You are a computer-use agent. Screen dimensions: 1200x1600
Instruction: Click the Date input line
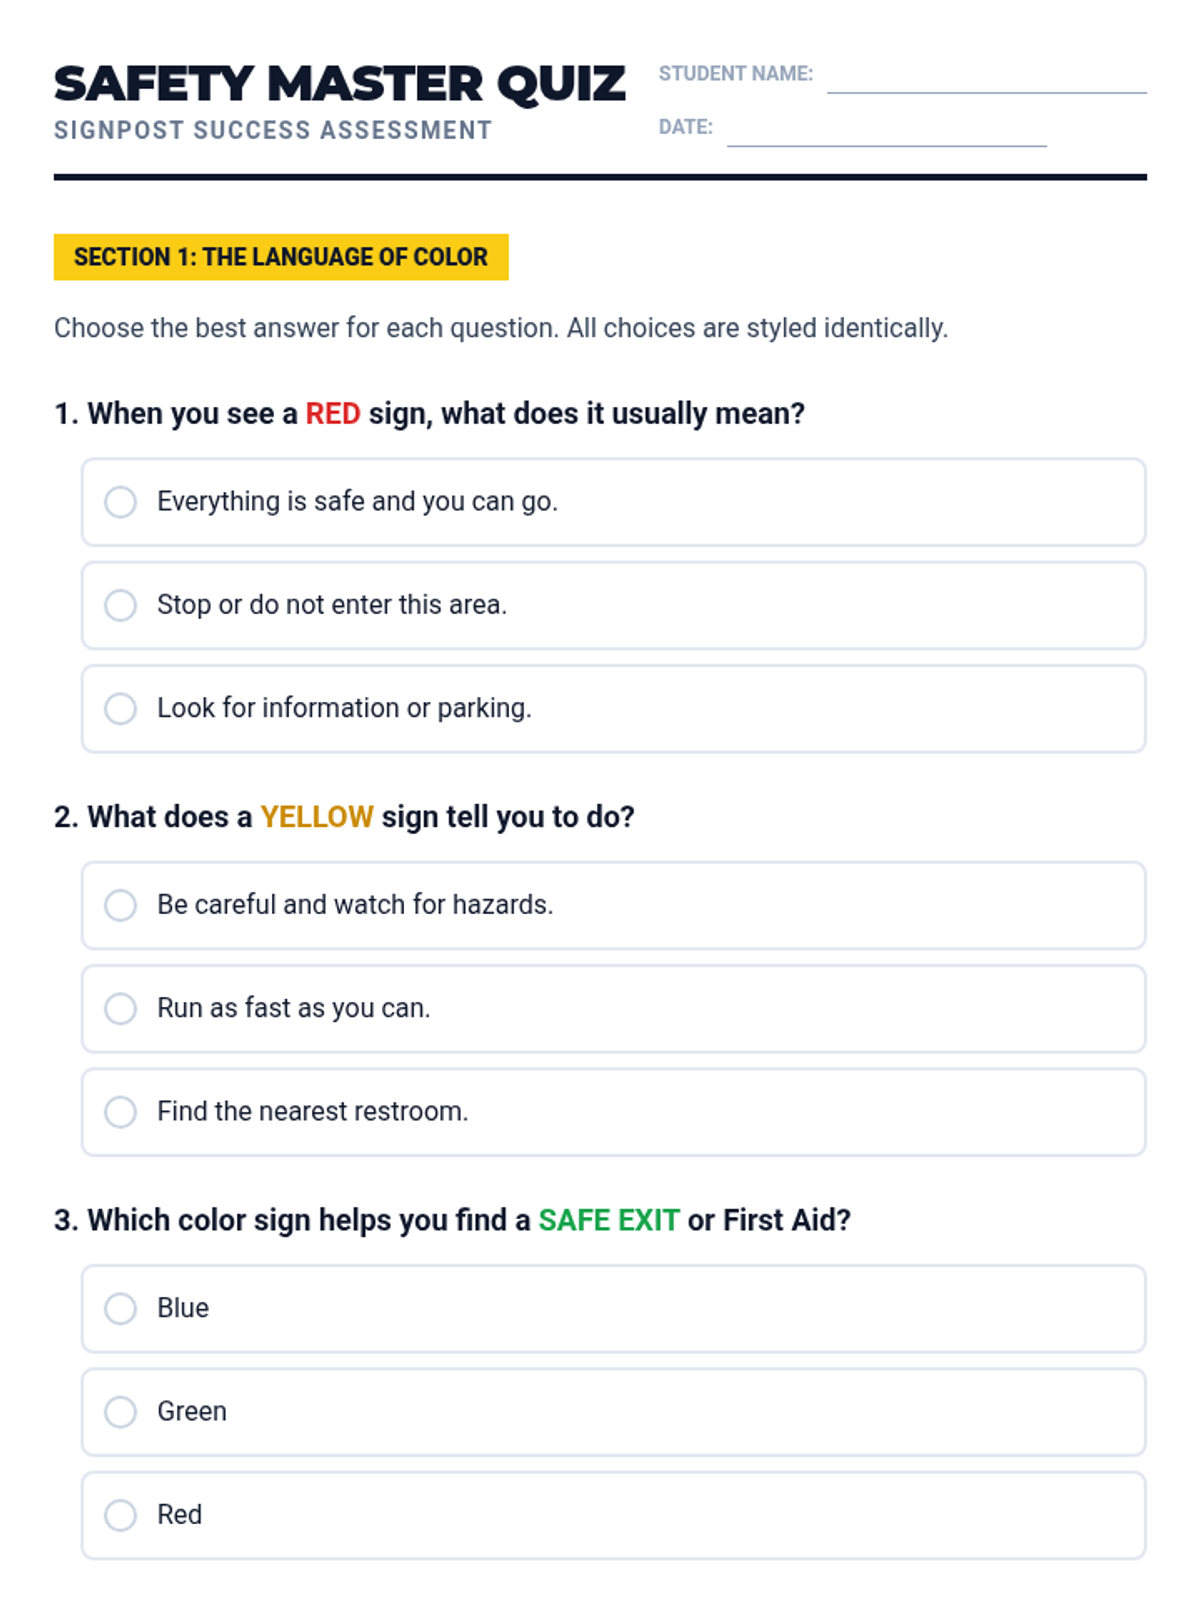(886, 133)
